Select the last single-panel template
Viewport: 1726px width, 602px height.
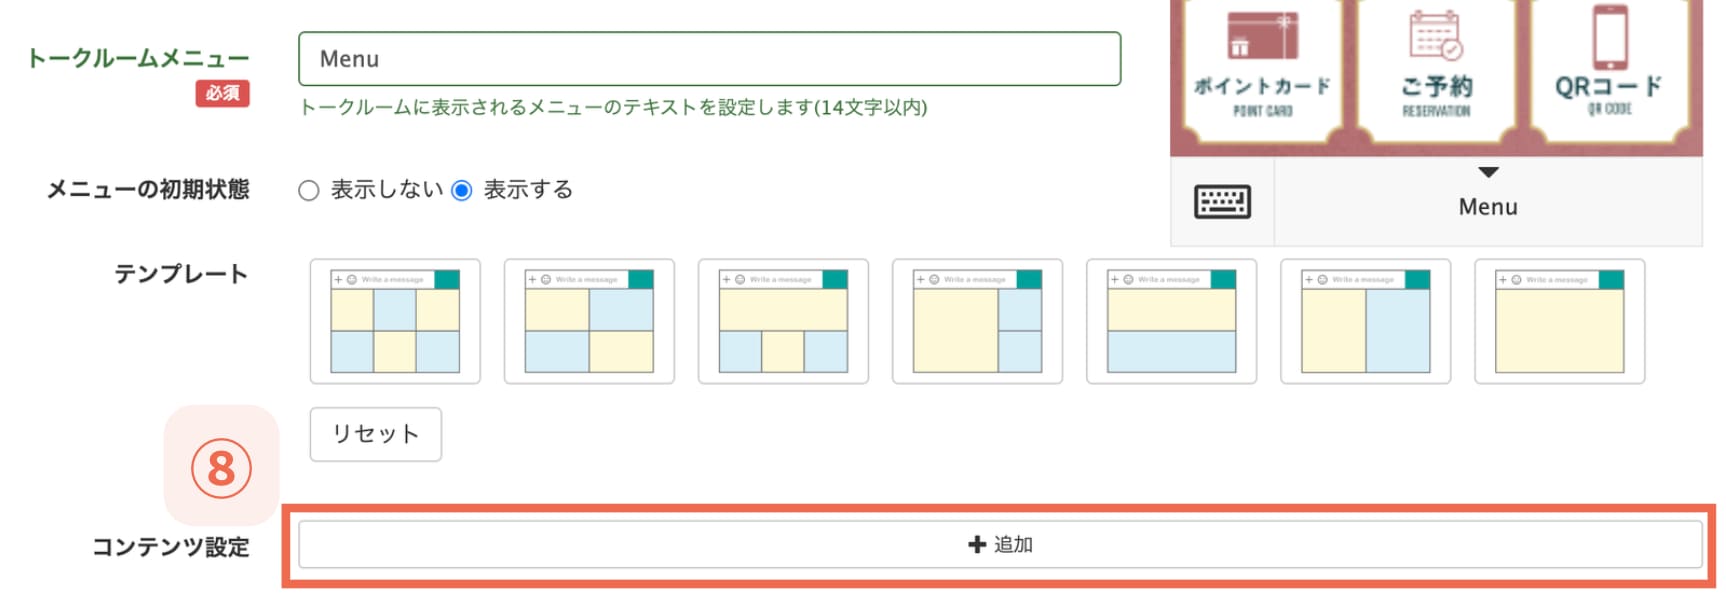click(x=1558, y=321)
